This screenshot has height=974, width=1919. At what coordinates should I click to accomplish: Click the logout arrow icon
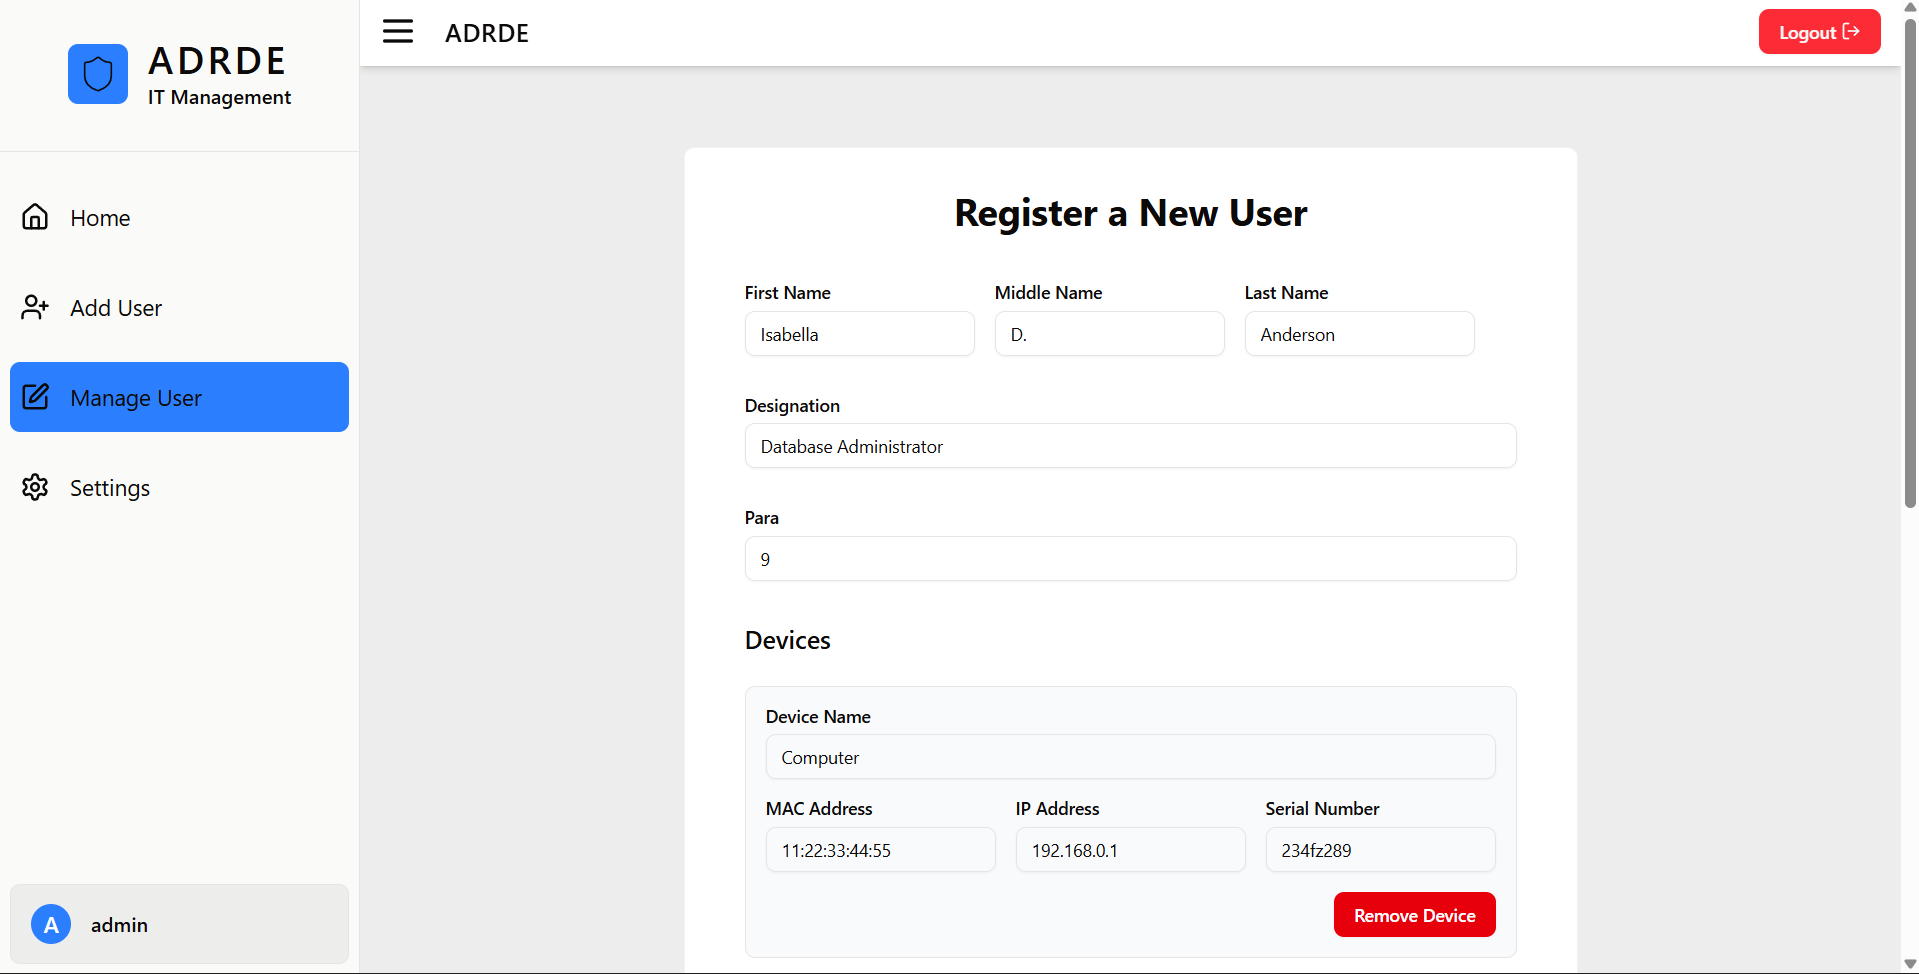(1851, 32)
